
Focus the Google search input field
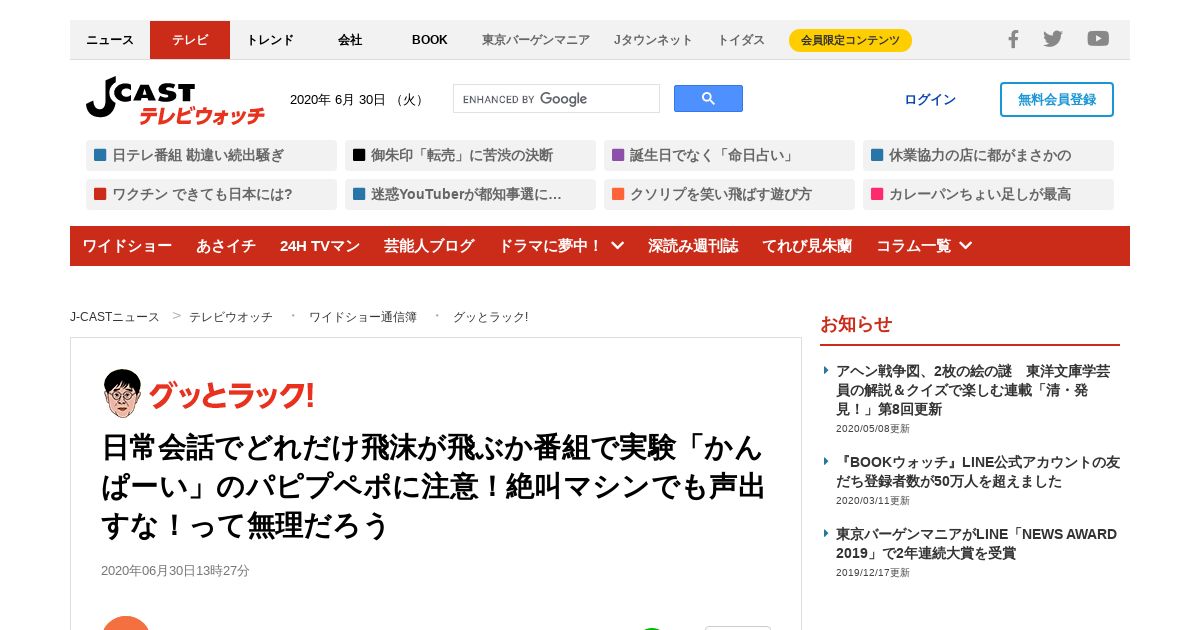tap(556, 99)
